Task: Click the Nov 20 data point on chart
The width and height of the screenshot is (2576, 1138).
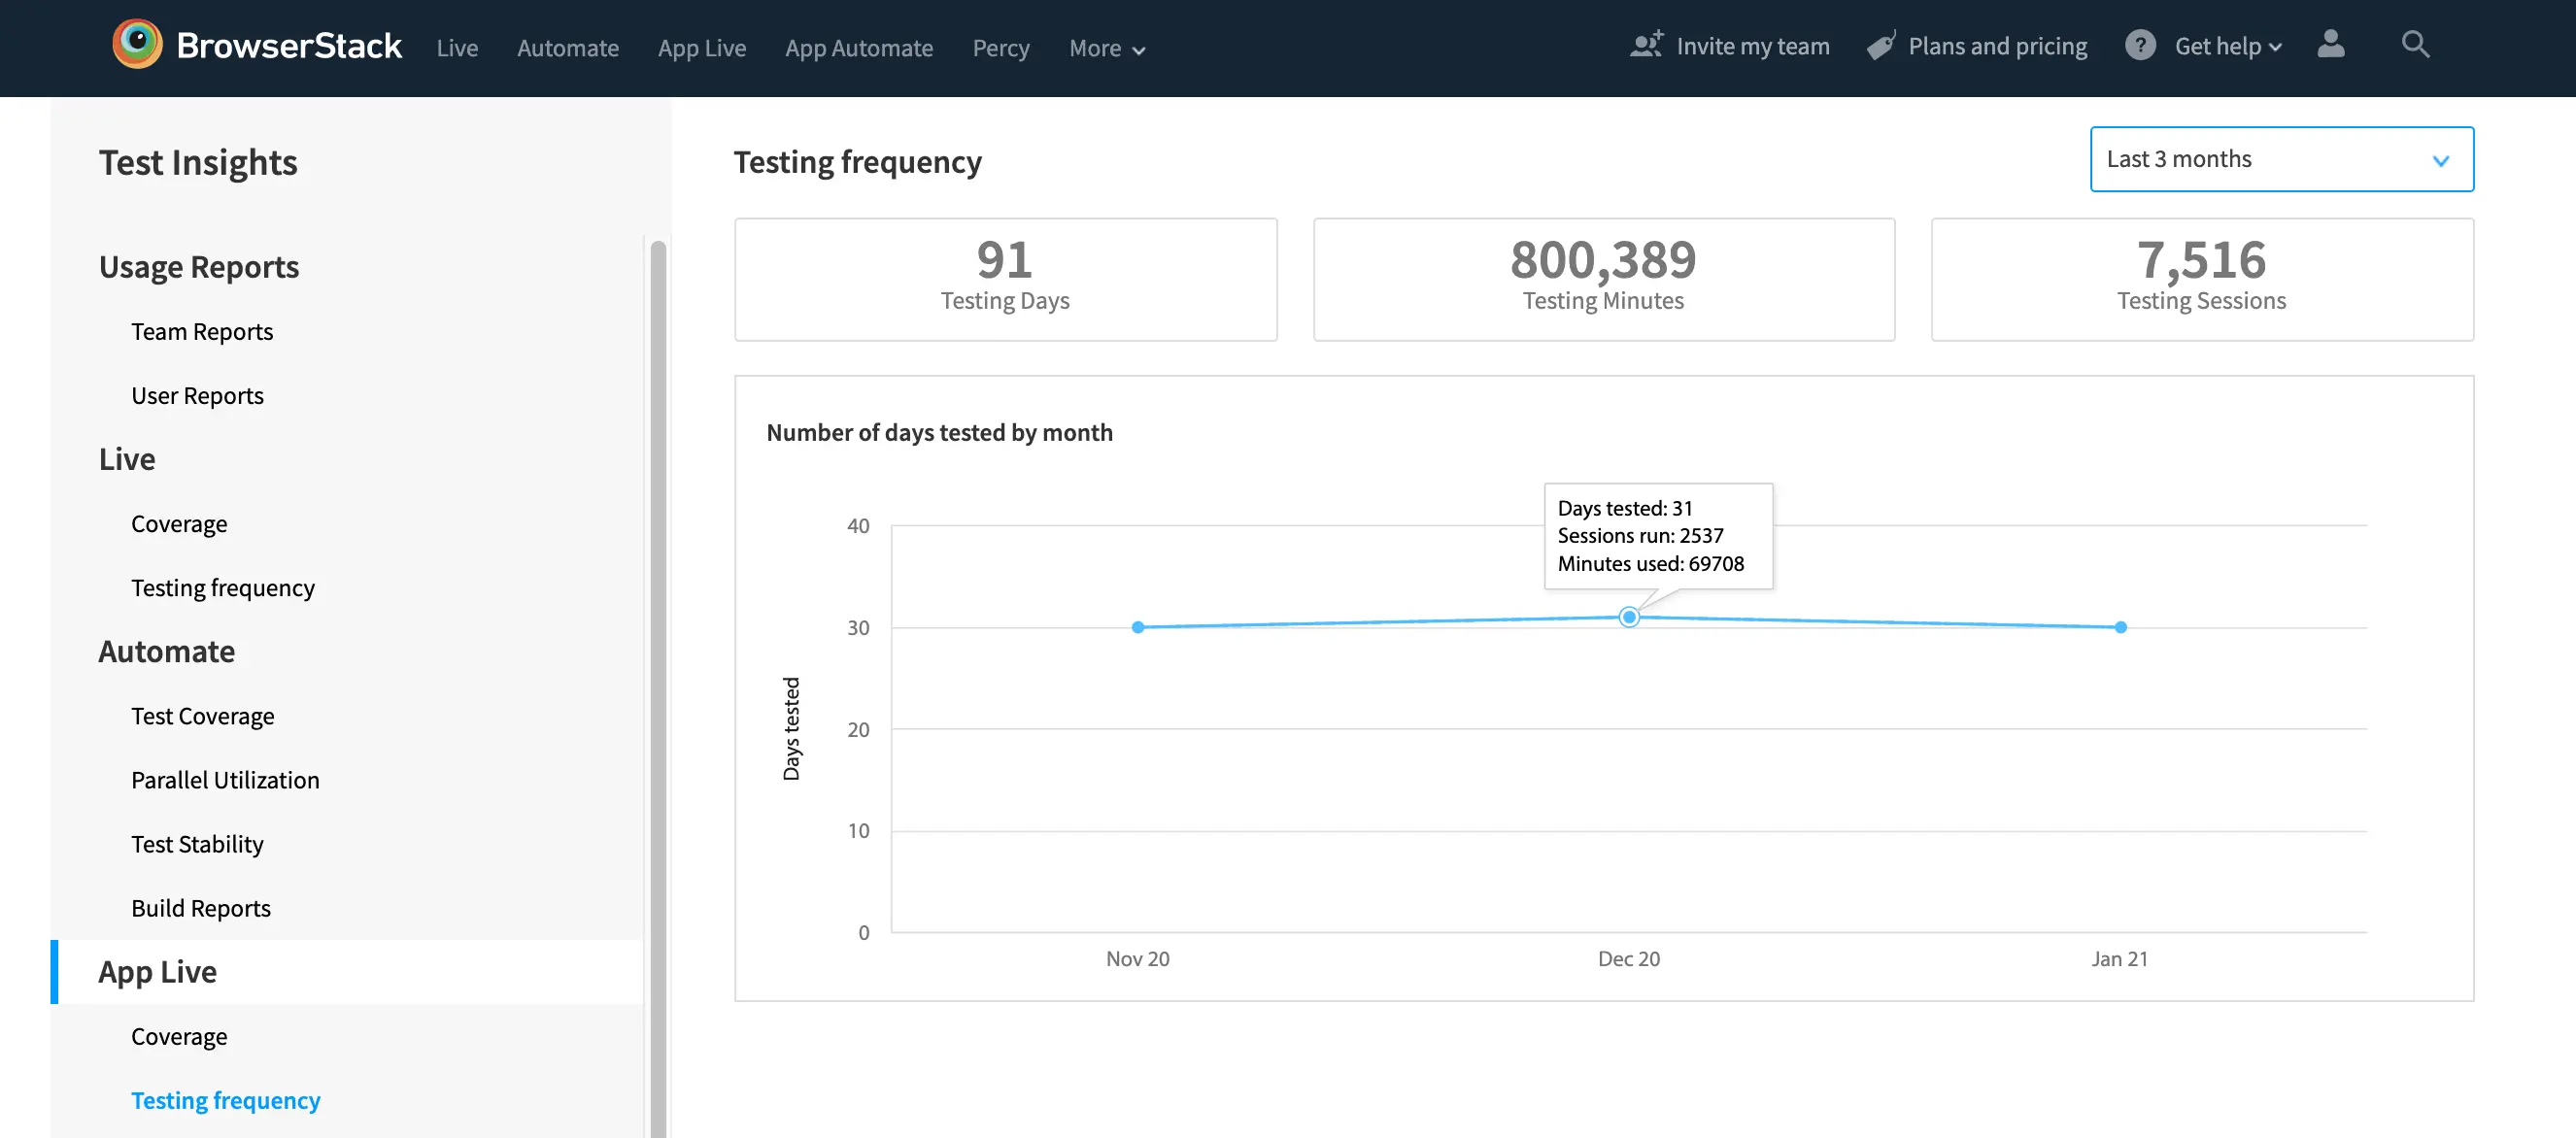Action: pyautogui.click(x=1137, y=627)
